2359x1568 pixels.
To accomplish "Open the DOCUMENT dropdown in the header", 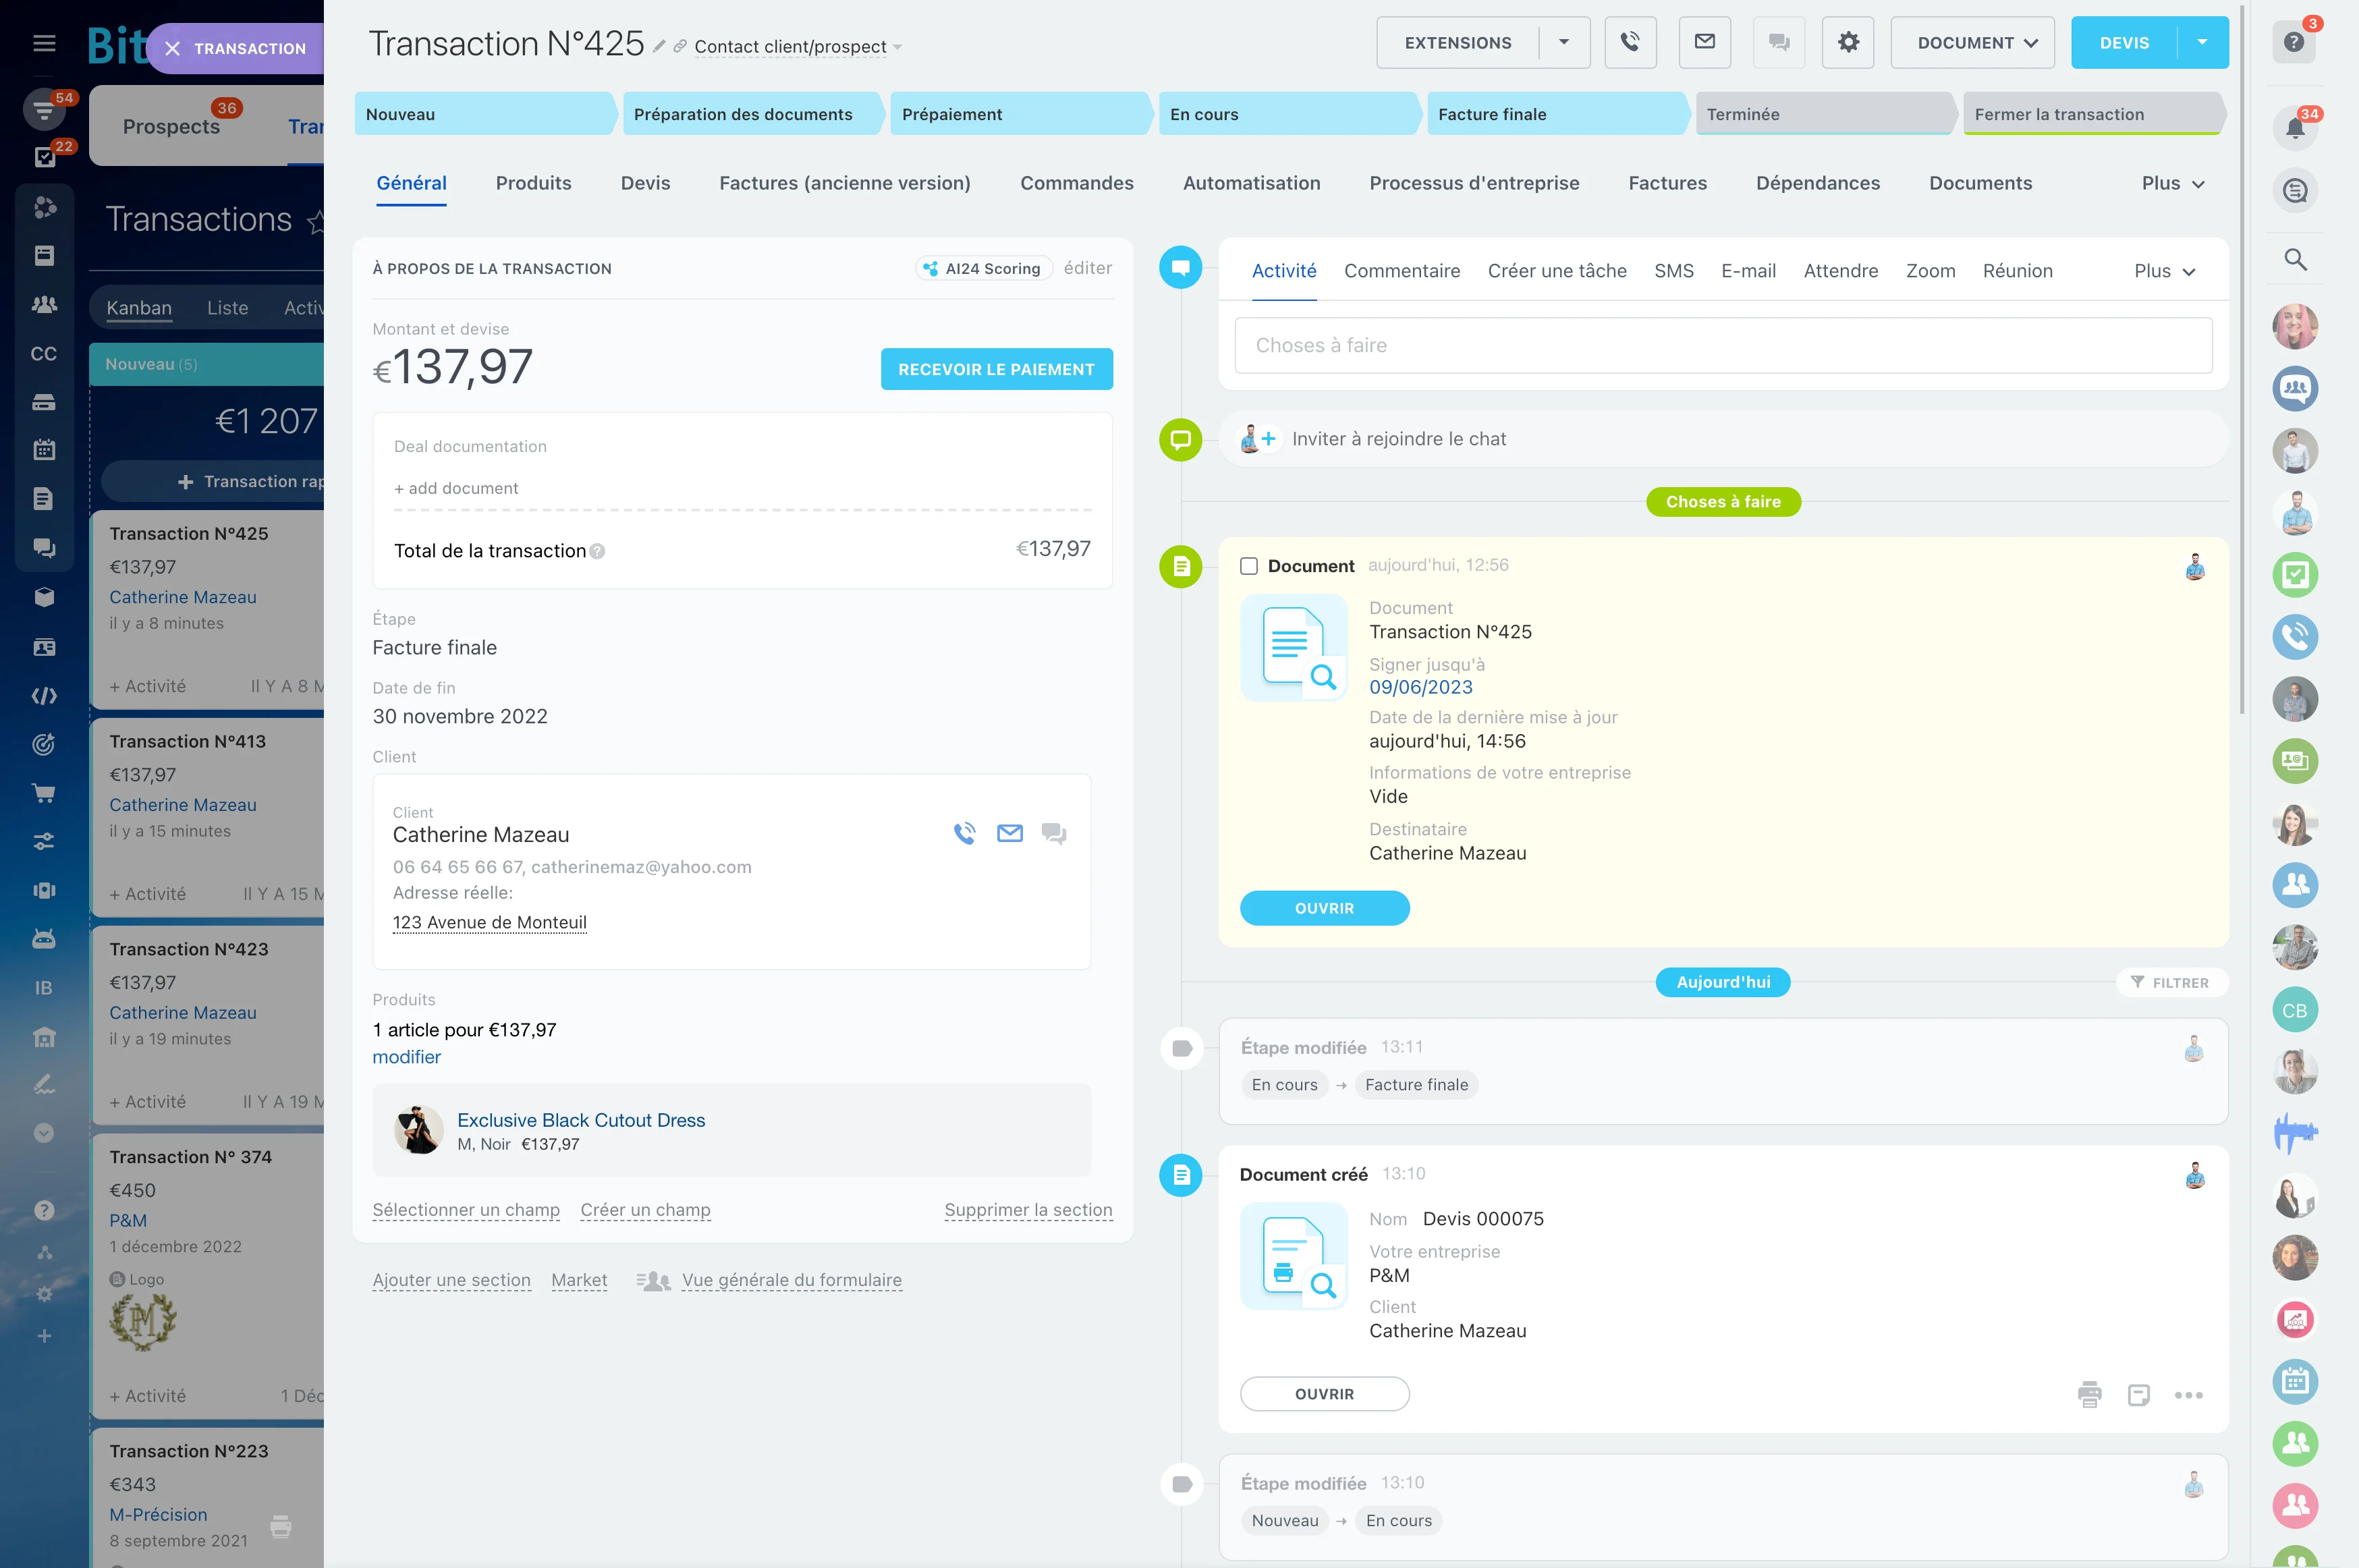I will (1972, 42).
